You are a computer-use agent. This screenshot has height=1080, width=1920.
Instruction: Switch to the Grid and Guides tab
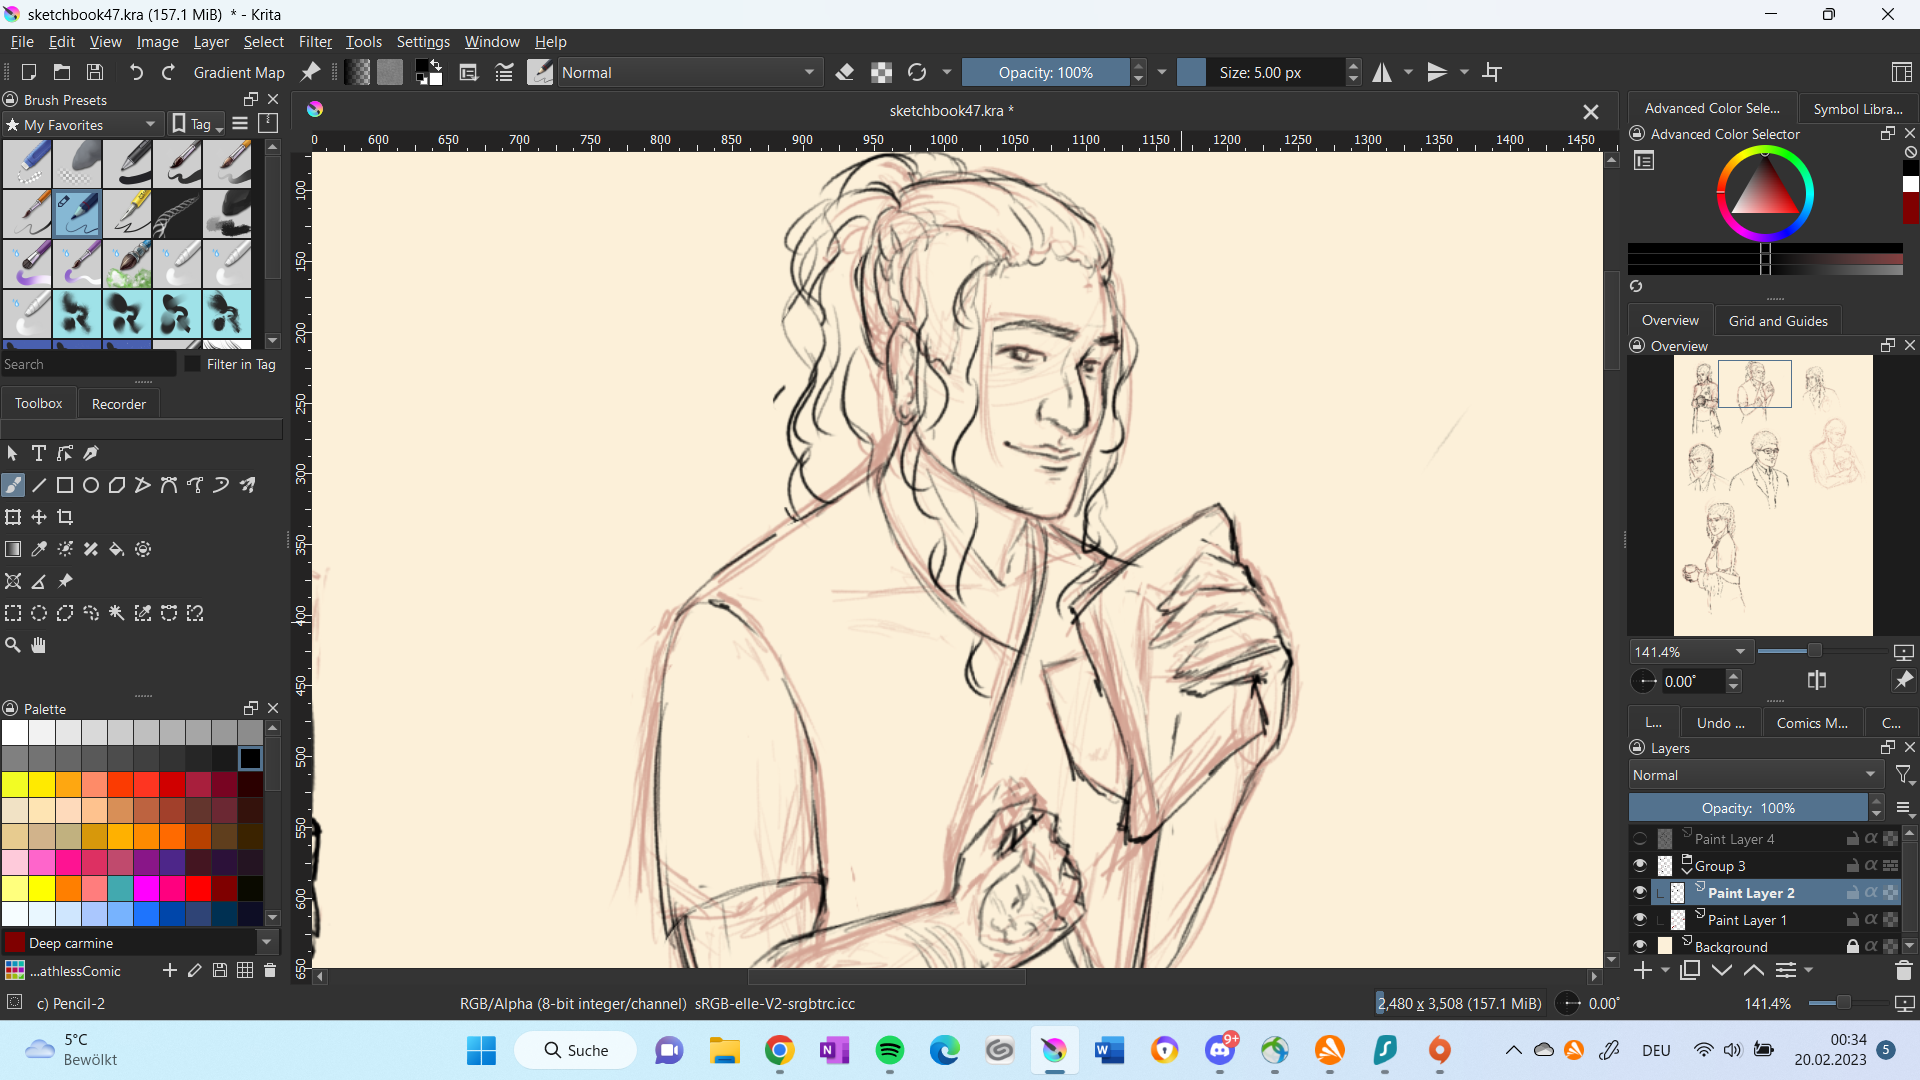(1777, 321)
